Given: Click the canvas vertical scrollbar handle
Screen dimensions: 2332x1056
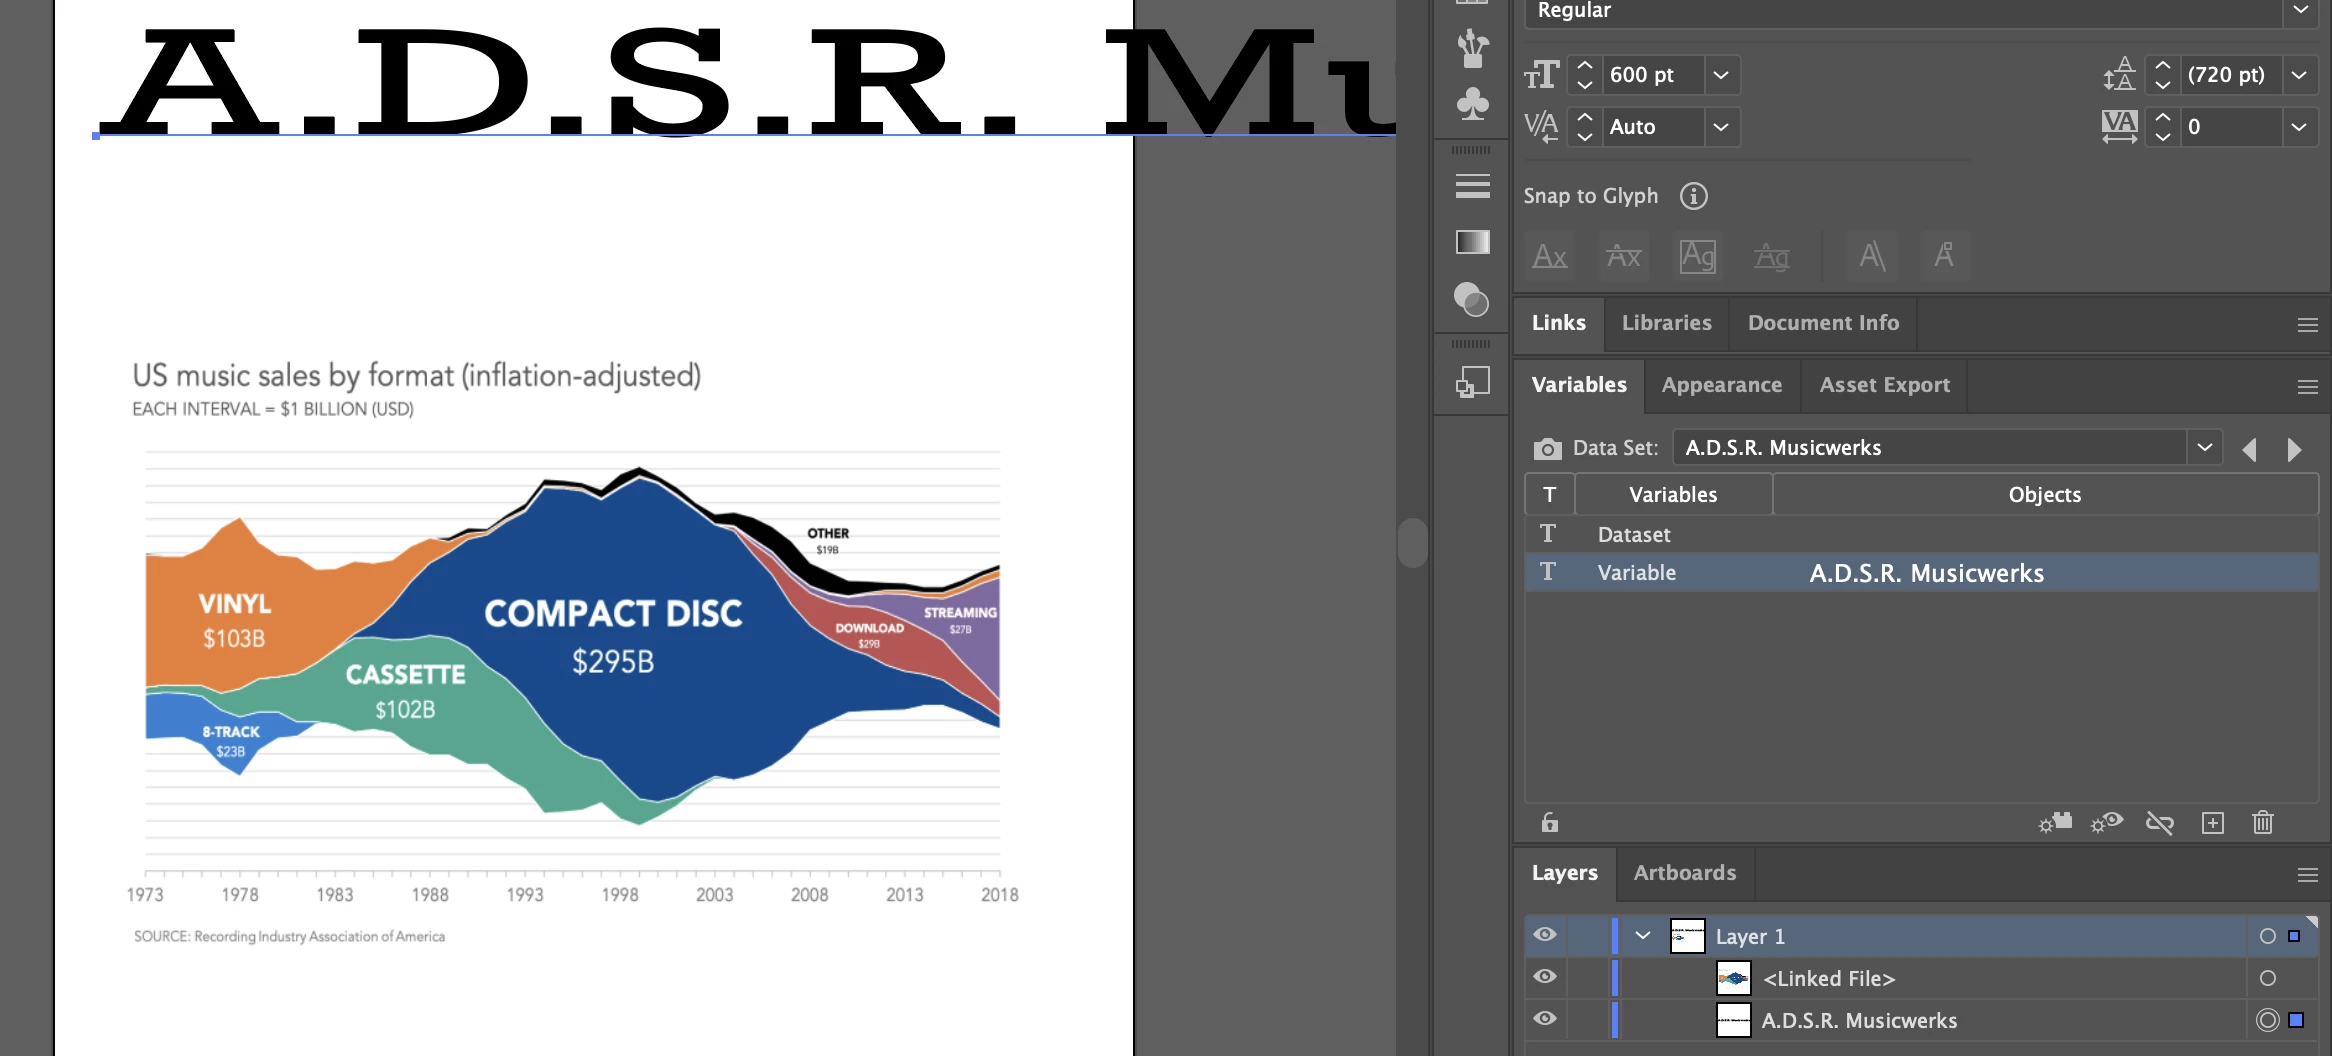Looking at the screenshot, I should [1412, 542].
